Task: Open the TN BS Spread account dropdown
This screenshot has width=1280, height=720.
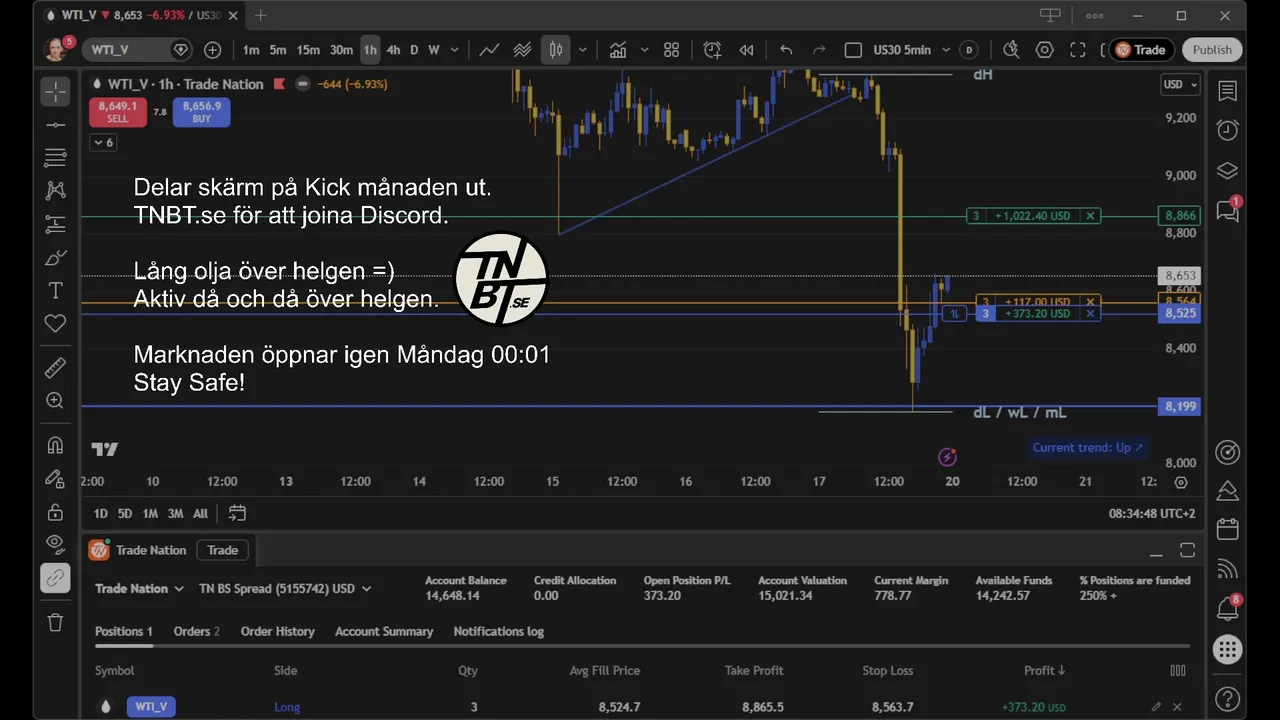Action: pos(285,589)
